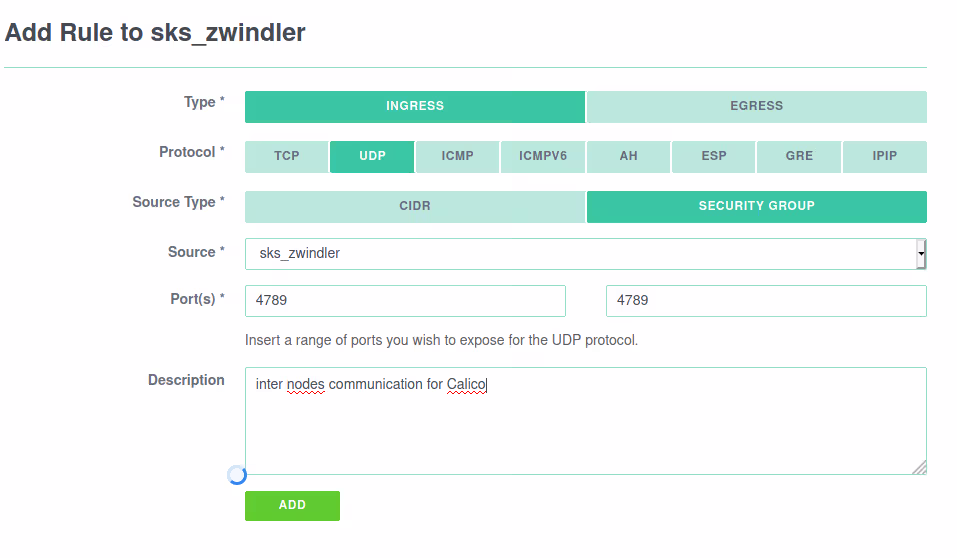Switch protocol to IPIP
This screenshot has width=957, height=558.
click(884, 156)
